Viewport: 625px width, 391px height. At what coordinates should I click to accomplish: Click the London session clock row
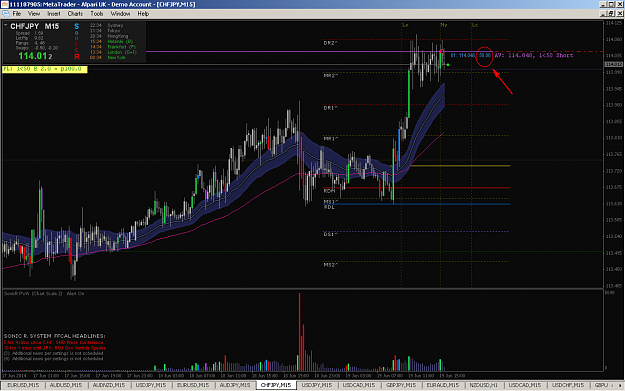[x=113, y=52]
